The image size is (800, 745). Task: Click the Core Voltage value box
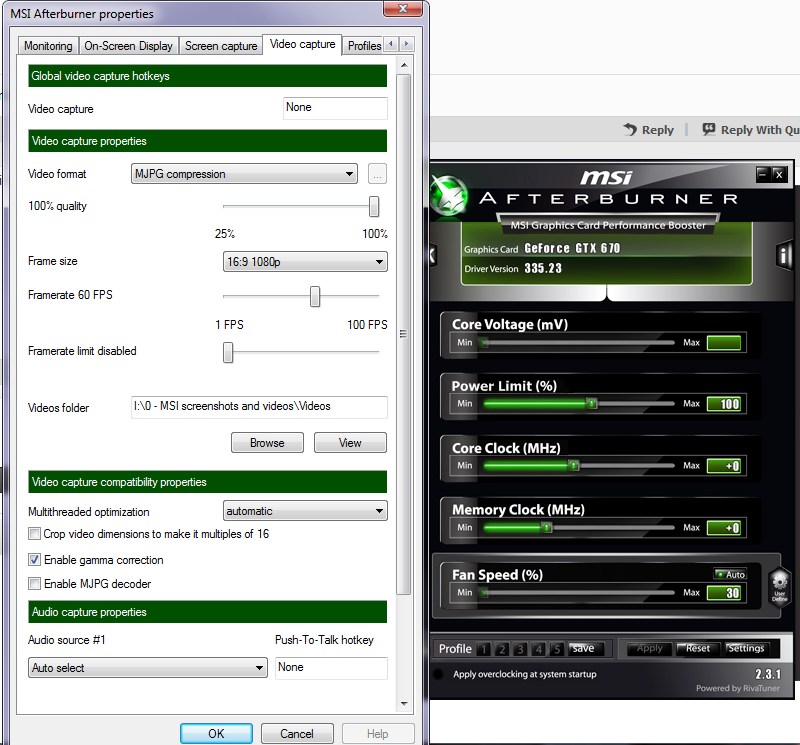point(724,342)
